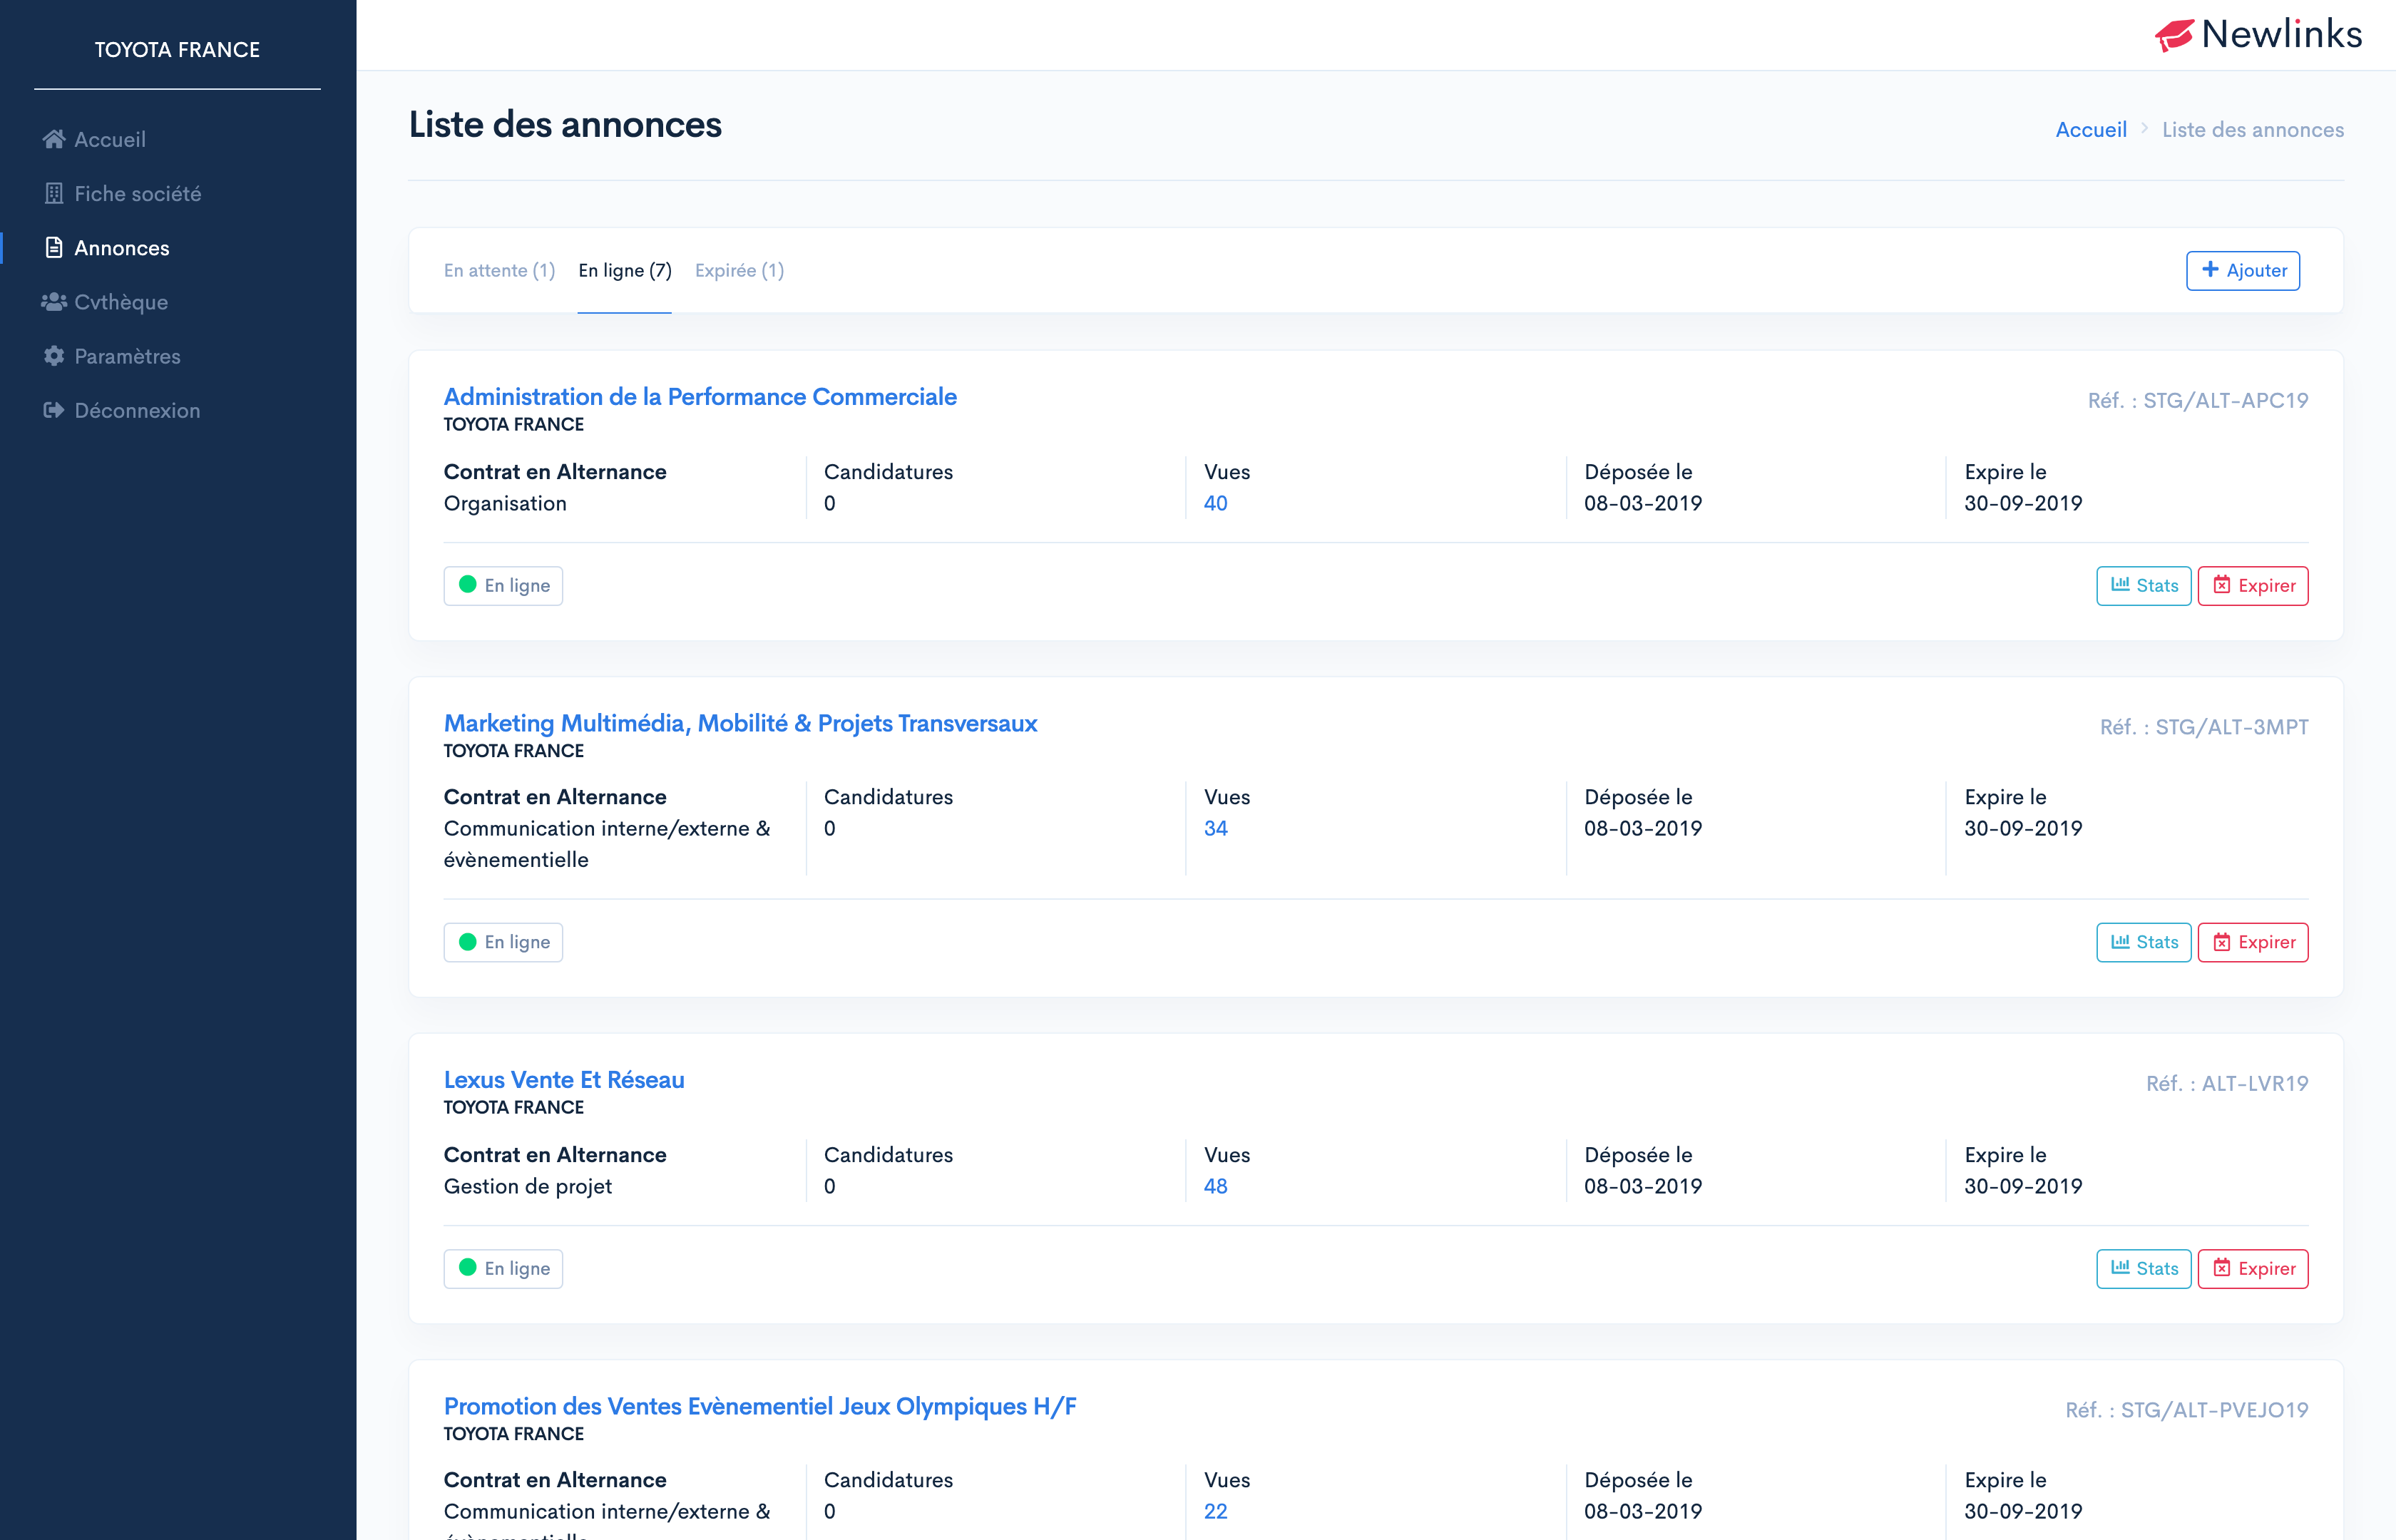Click the Déconnexion sign-out icon
Image resolution: width=2396 pixels, height=1540 pixels.
coord(54,409)
